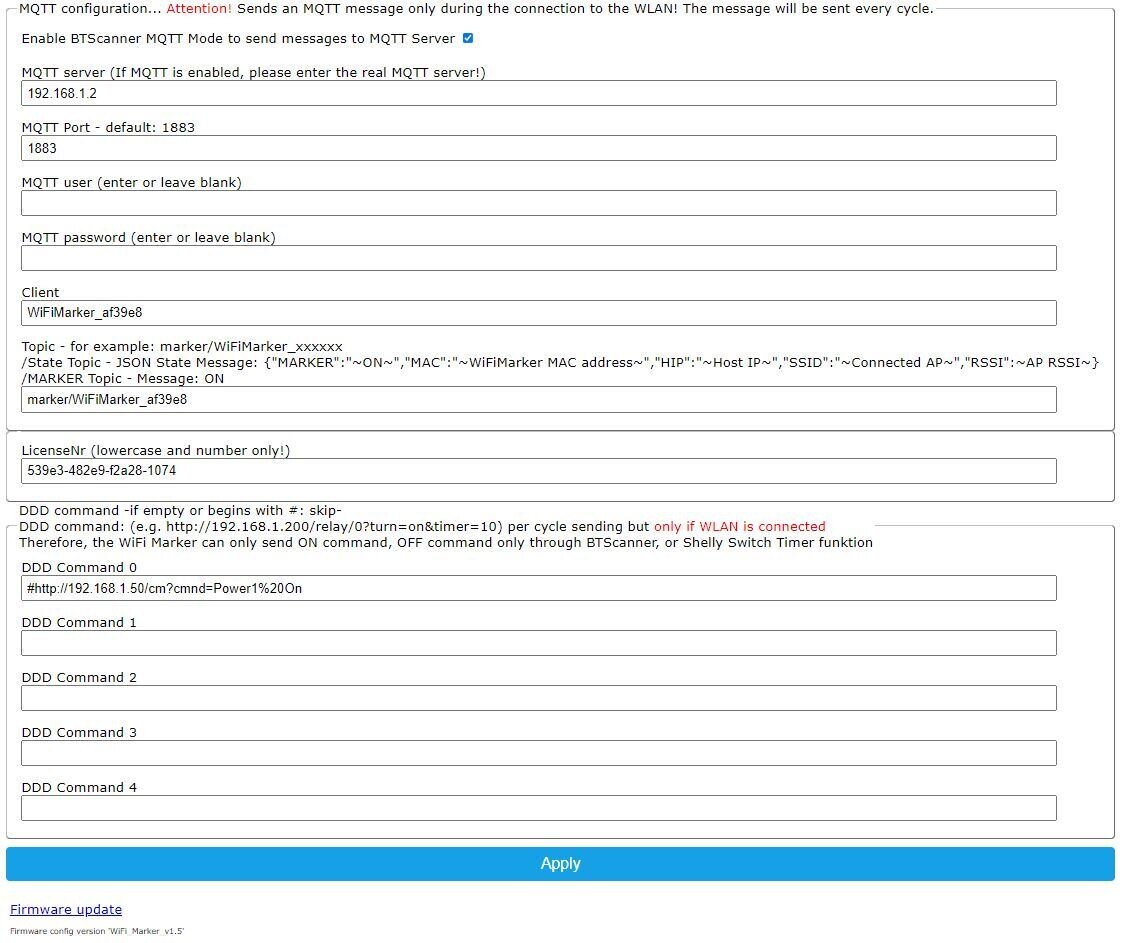Select the LicenseNr input field
Viewport: 1125px width, 943px height.
(x=538, y=471)
